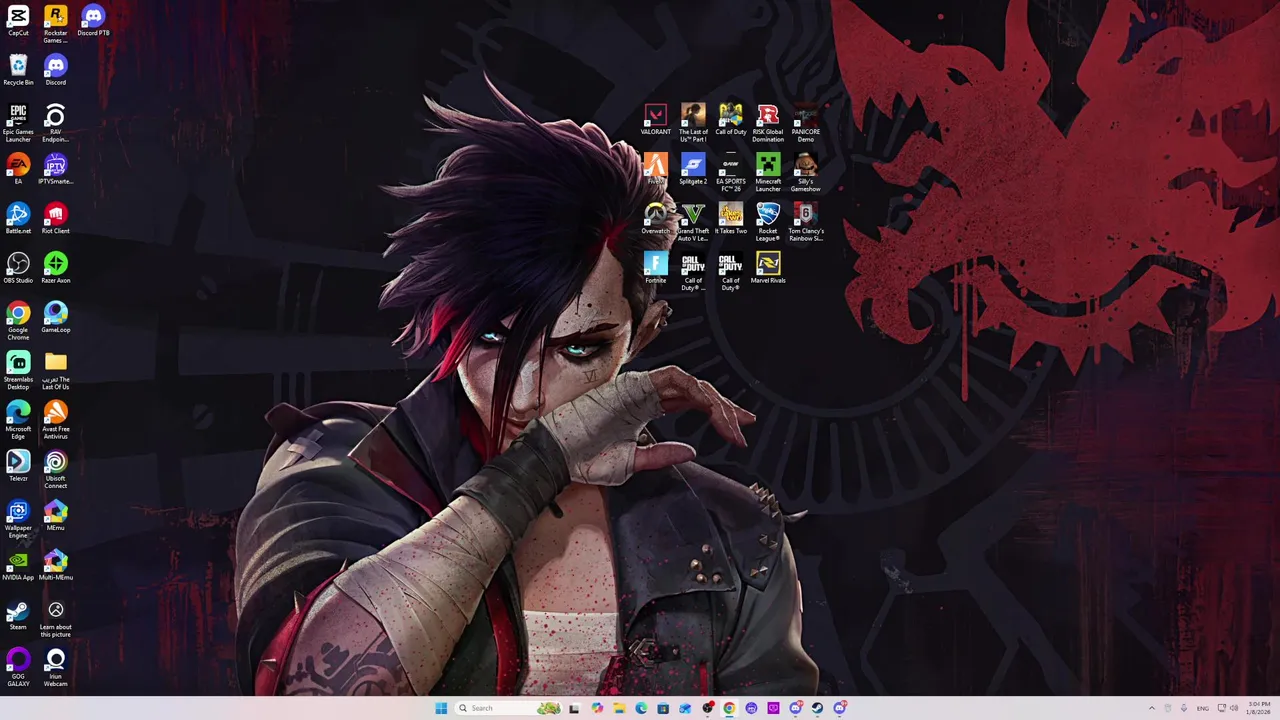This screenshot has width=1280, height=720.
Task: Select the Microsoft Edge desktop shortcut
Action: 18,420
